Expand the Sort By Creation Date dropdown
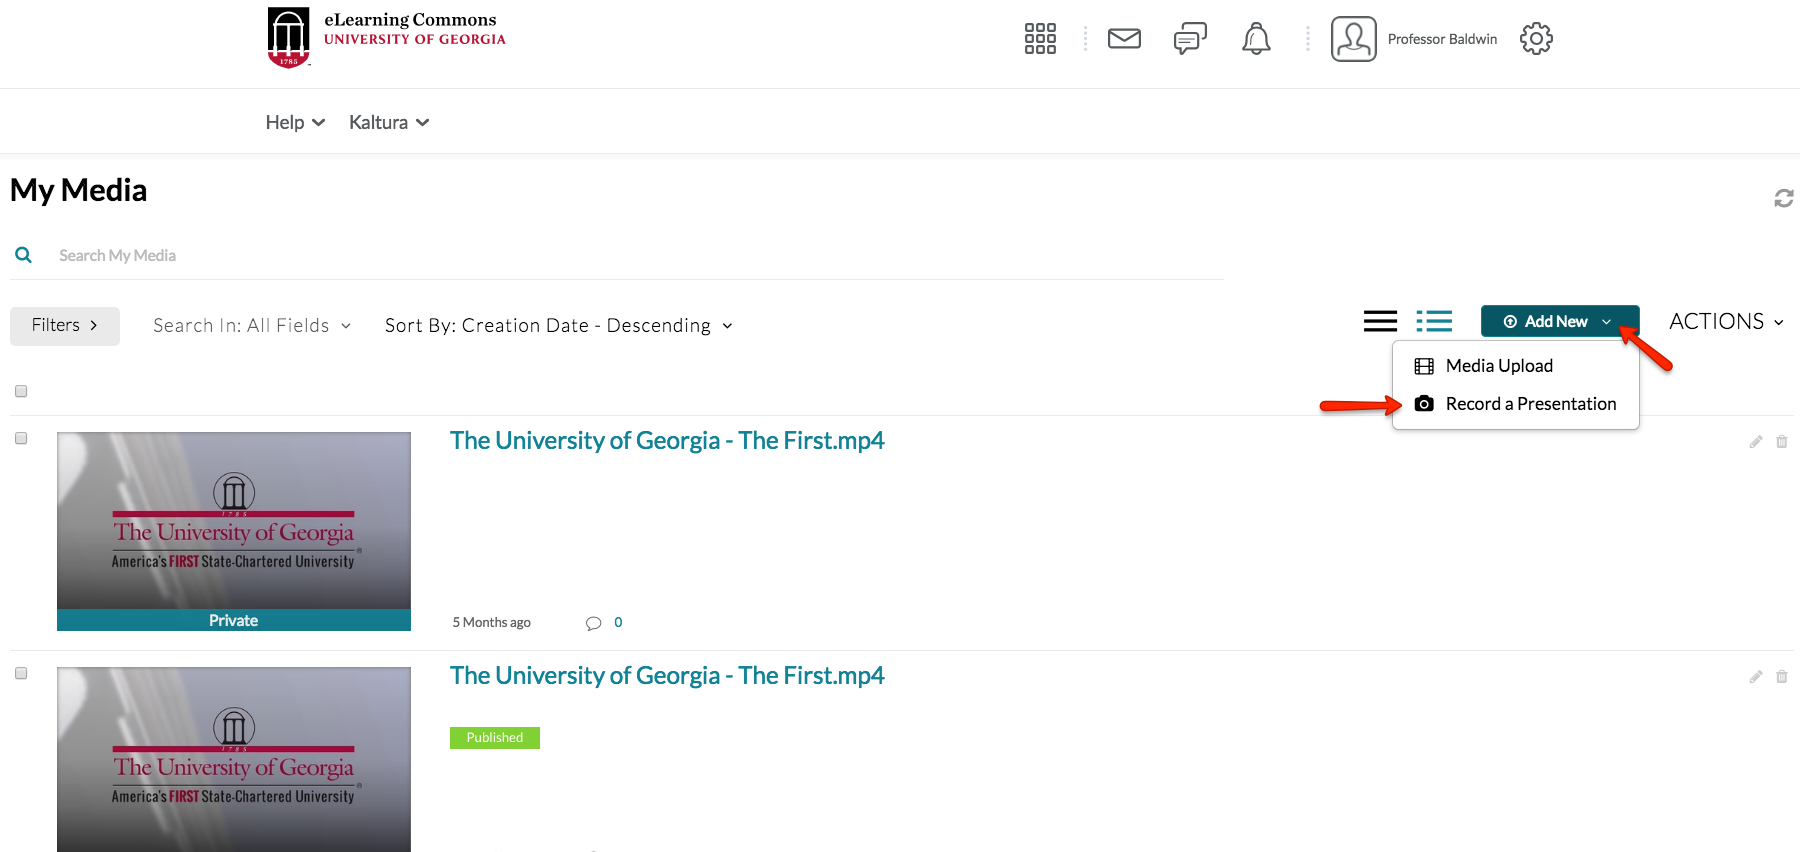This screenshot has width=1800, height=852. [x=558, y=326]
